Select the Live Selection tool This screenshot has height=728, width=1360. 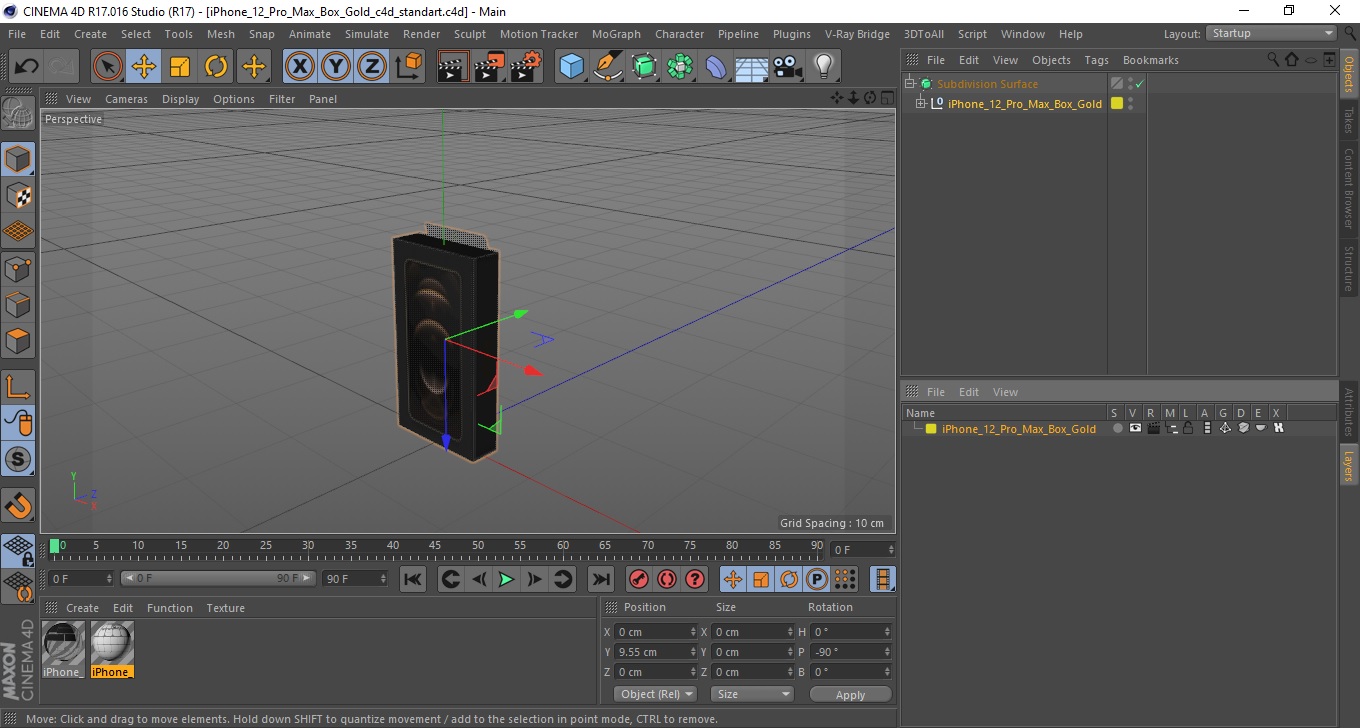coord(108,67)
